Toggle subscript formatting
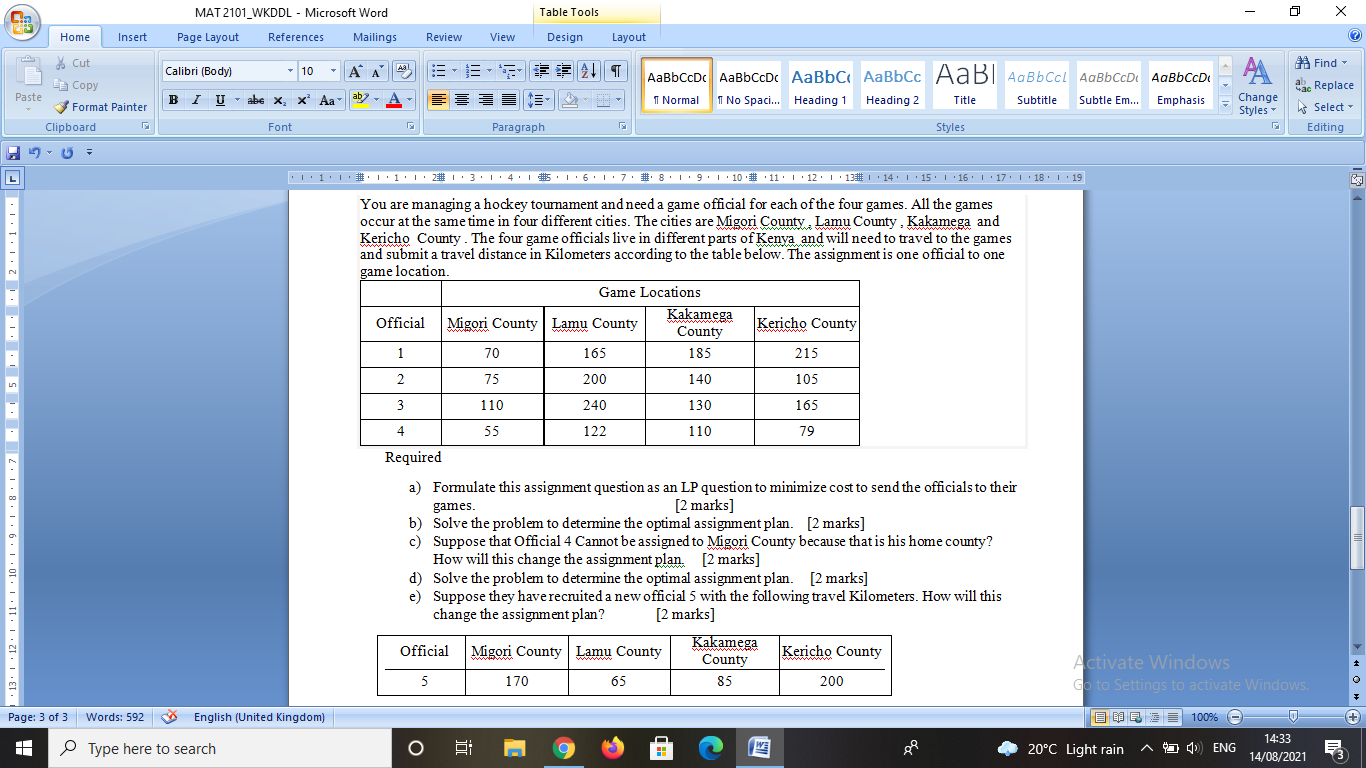1366x768 pixels. click(x=280, y=101)
